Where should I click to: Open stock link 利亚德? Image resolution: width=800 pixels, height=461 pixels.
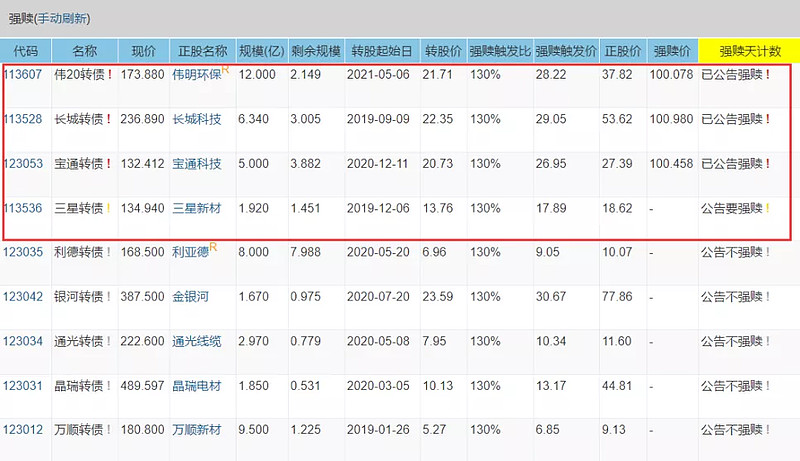tap(190, 252)
